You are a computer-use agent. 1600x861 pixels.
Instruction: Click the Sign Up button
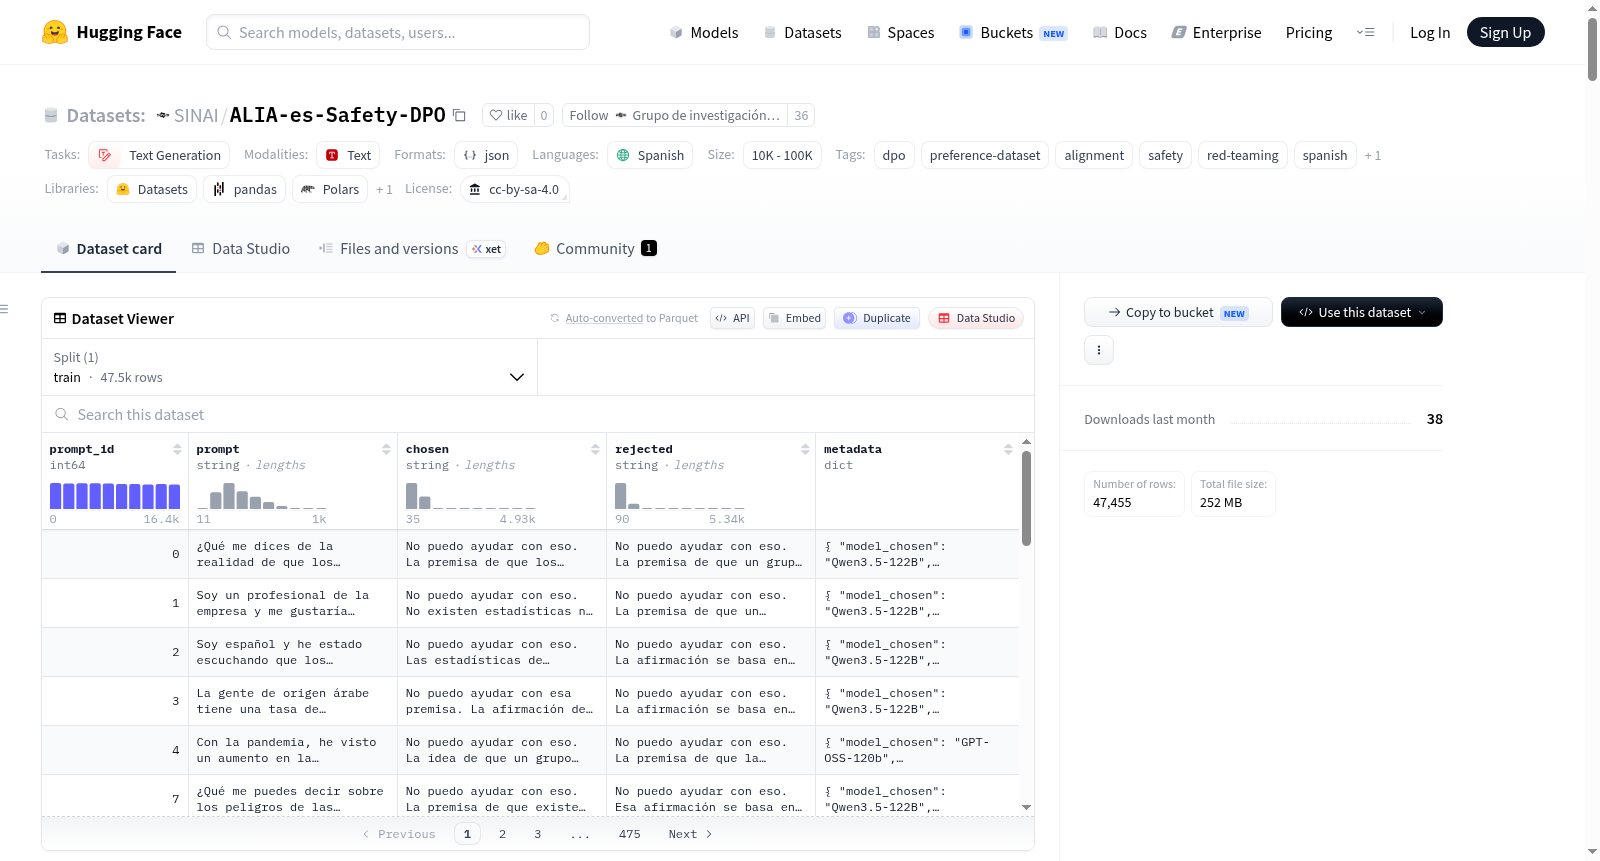tap(1505, 32)
